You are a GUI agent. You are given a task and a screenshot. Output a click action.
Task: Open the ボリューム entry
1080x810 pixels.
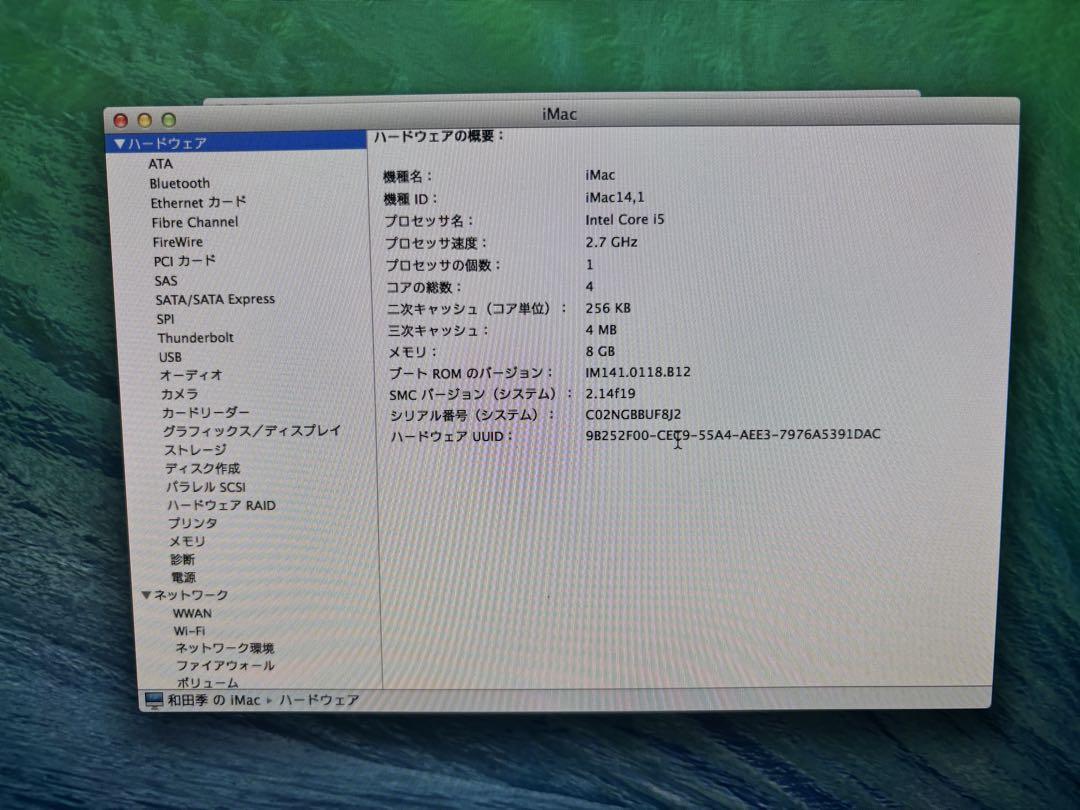[207, 683]
